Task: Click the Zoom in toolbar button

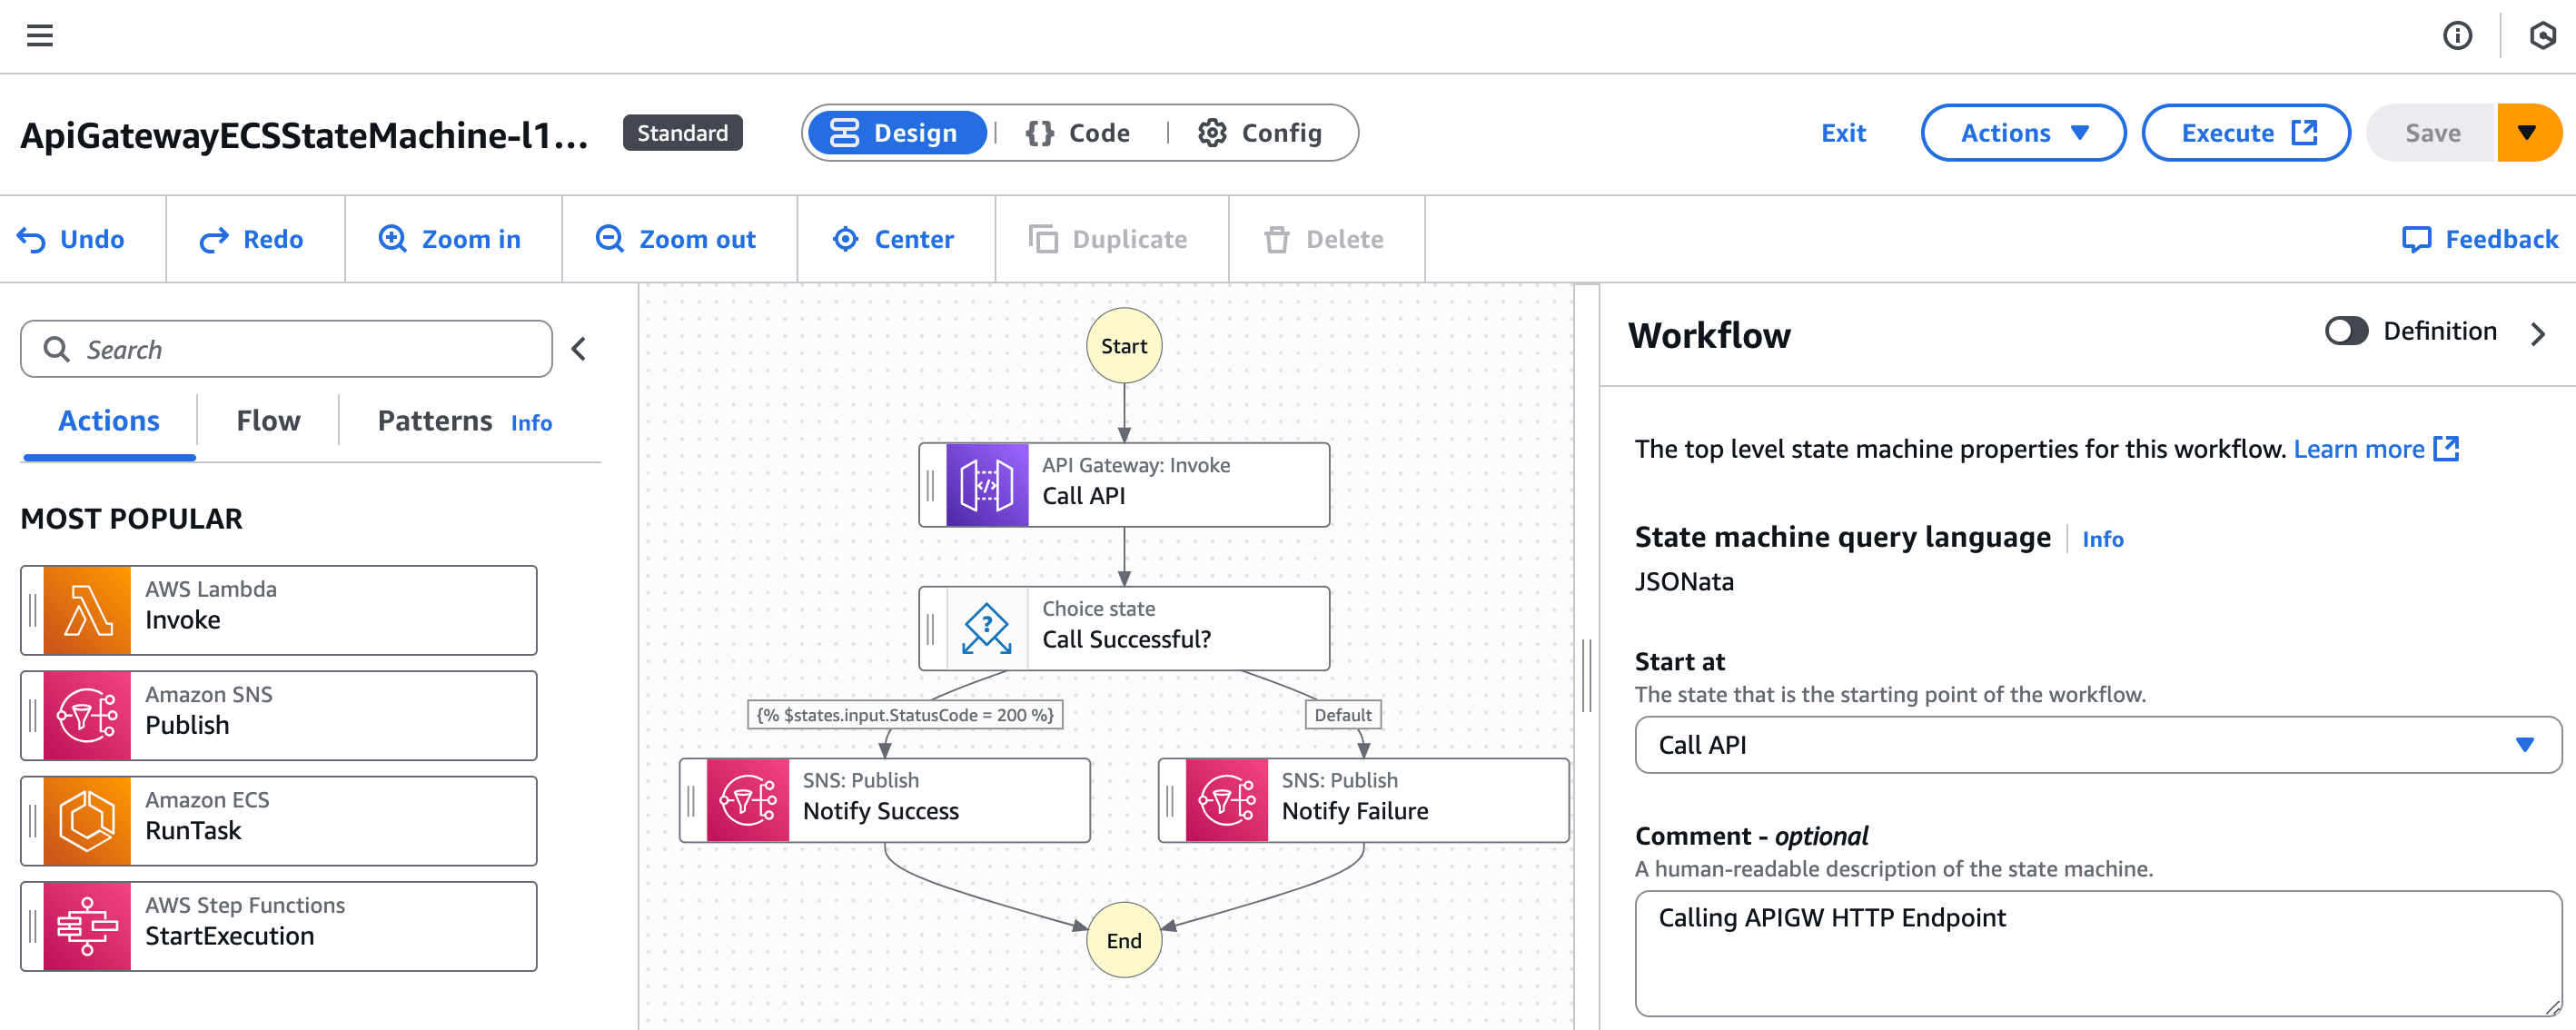Action: pos(450,239)
